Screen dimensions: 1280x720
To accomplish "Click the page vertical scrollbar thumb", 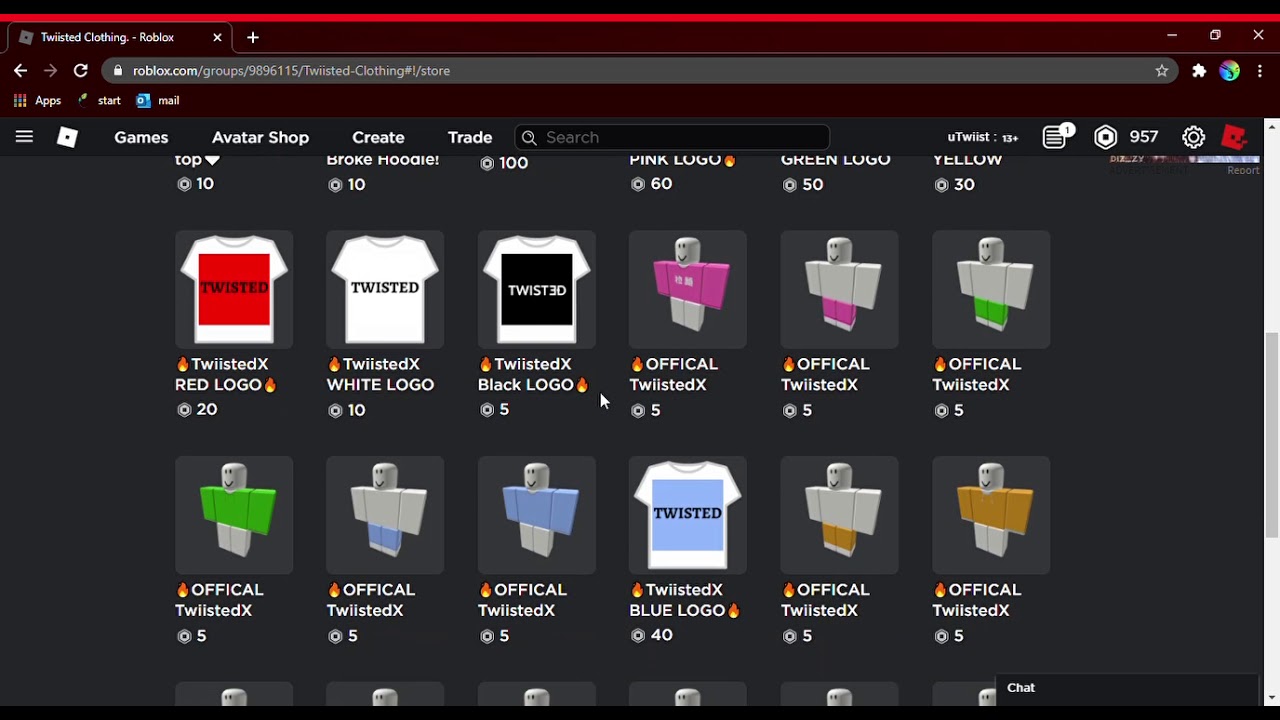I will [x=1272, y=436].
